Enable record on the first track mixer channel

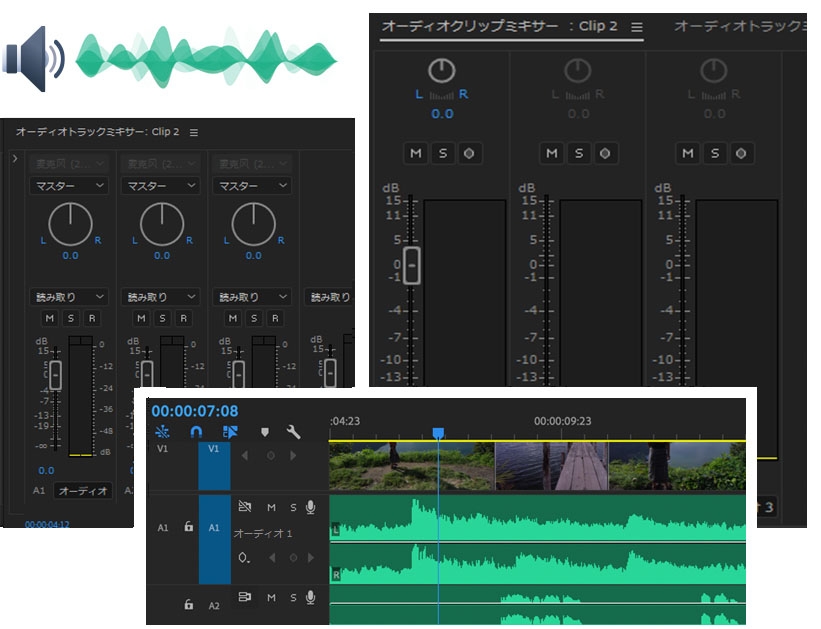[x=92, y=318]
